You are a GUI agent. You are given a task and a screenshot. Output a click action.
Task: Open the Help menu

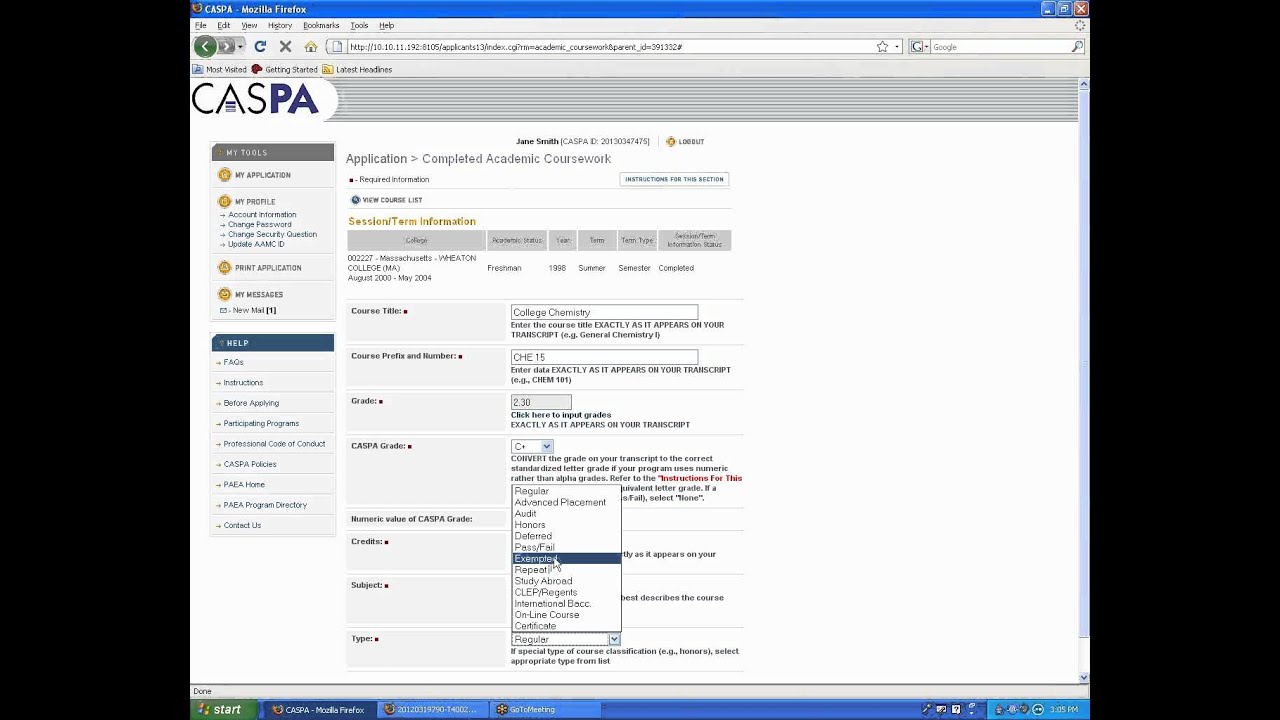point(386,25)
